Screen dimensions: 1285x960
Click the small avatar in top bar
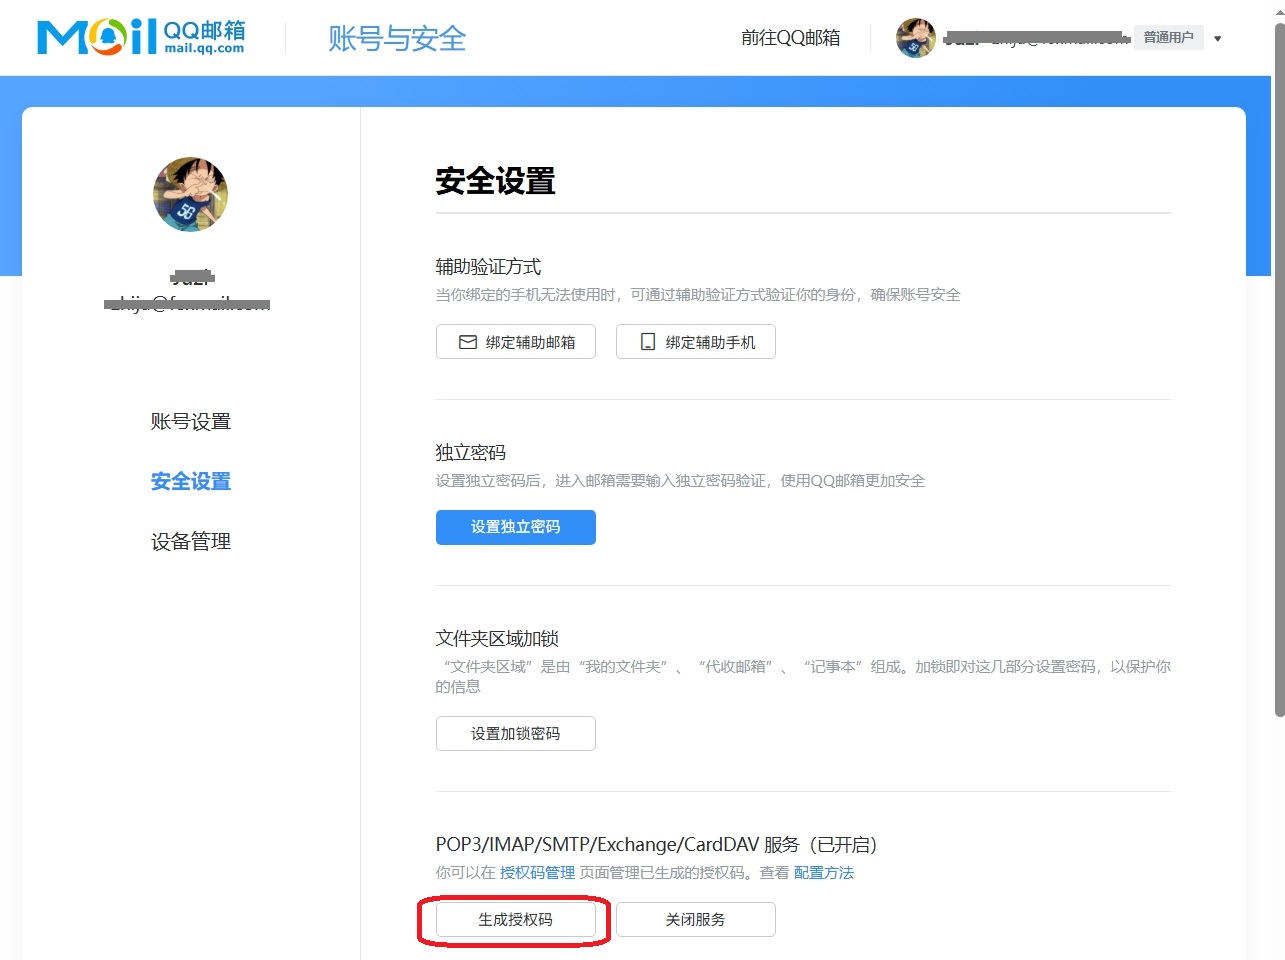pos(915,38)
